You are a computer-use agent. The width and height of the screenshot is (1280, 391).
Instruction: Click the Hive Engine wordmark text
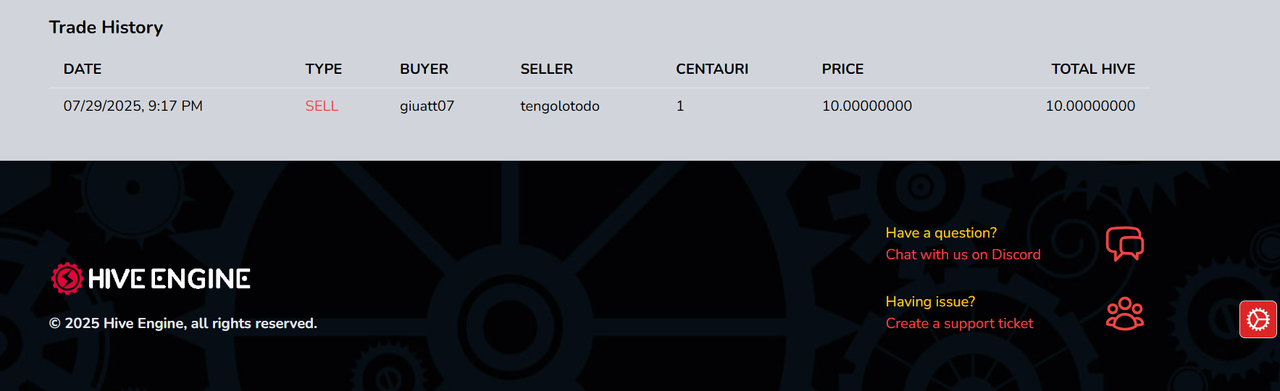tap(169, 279)
